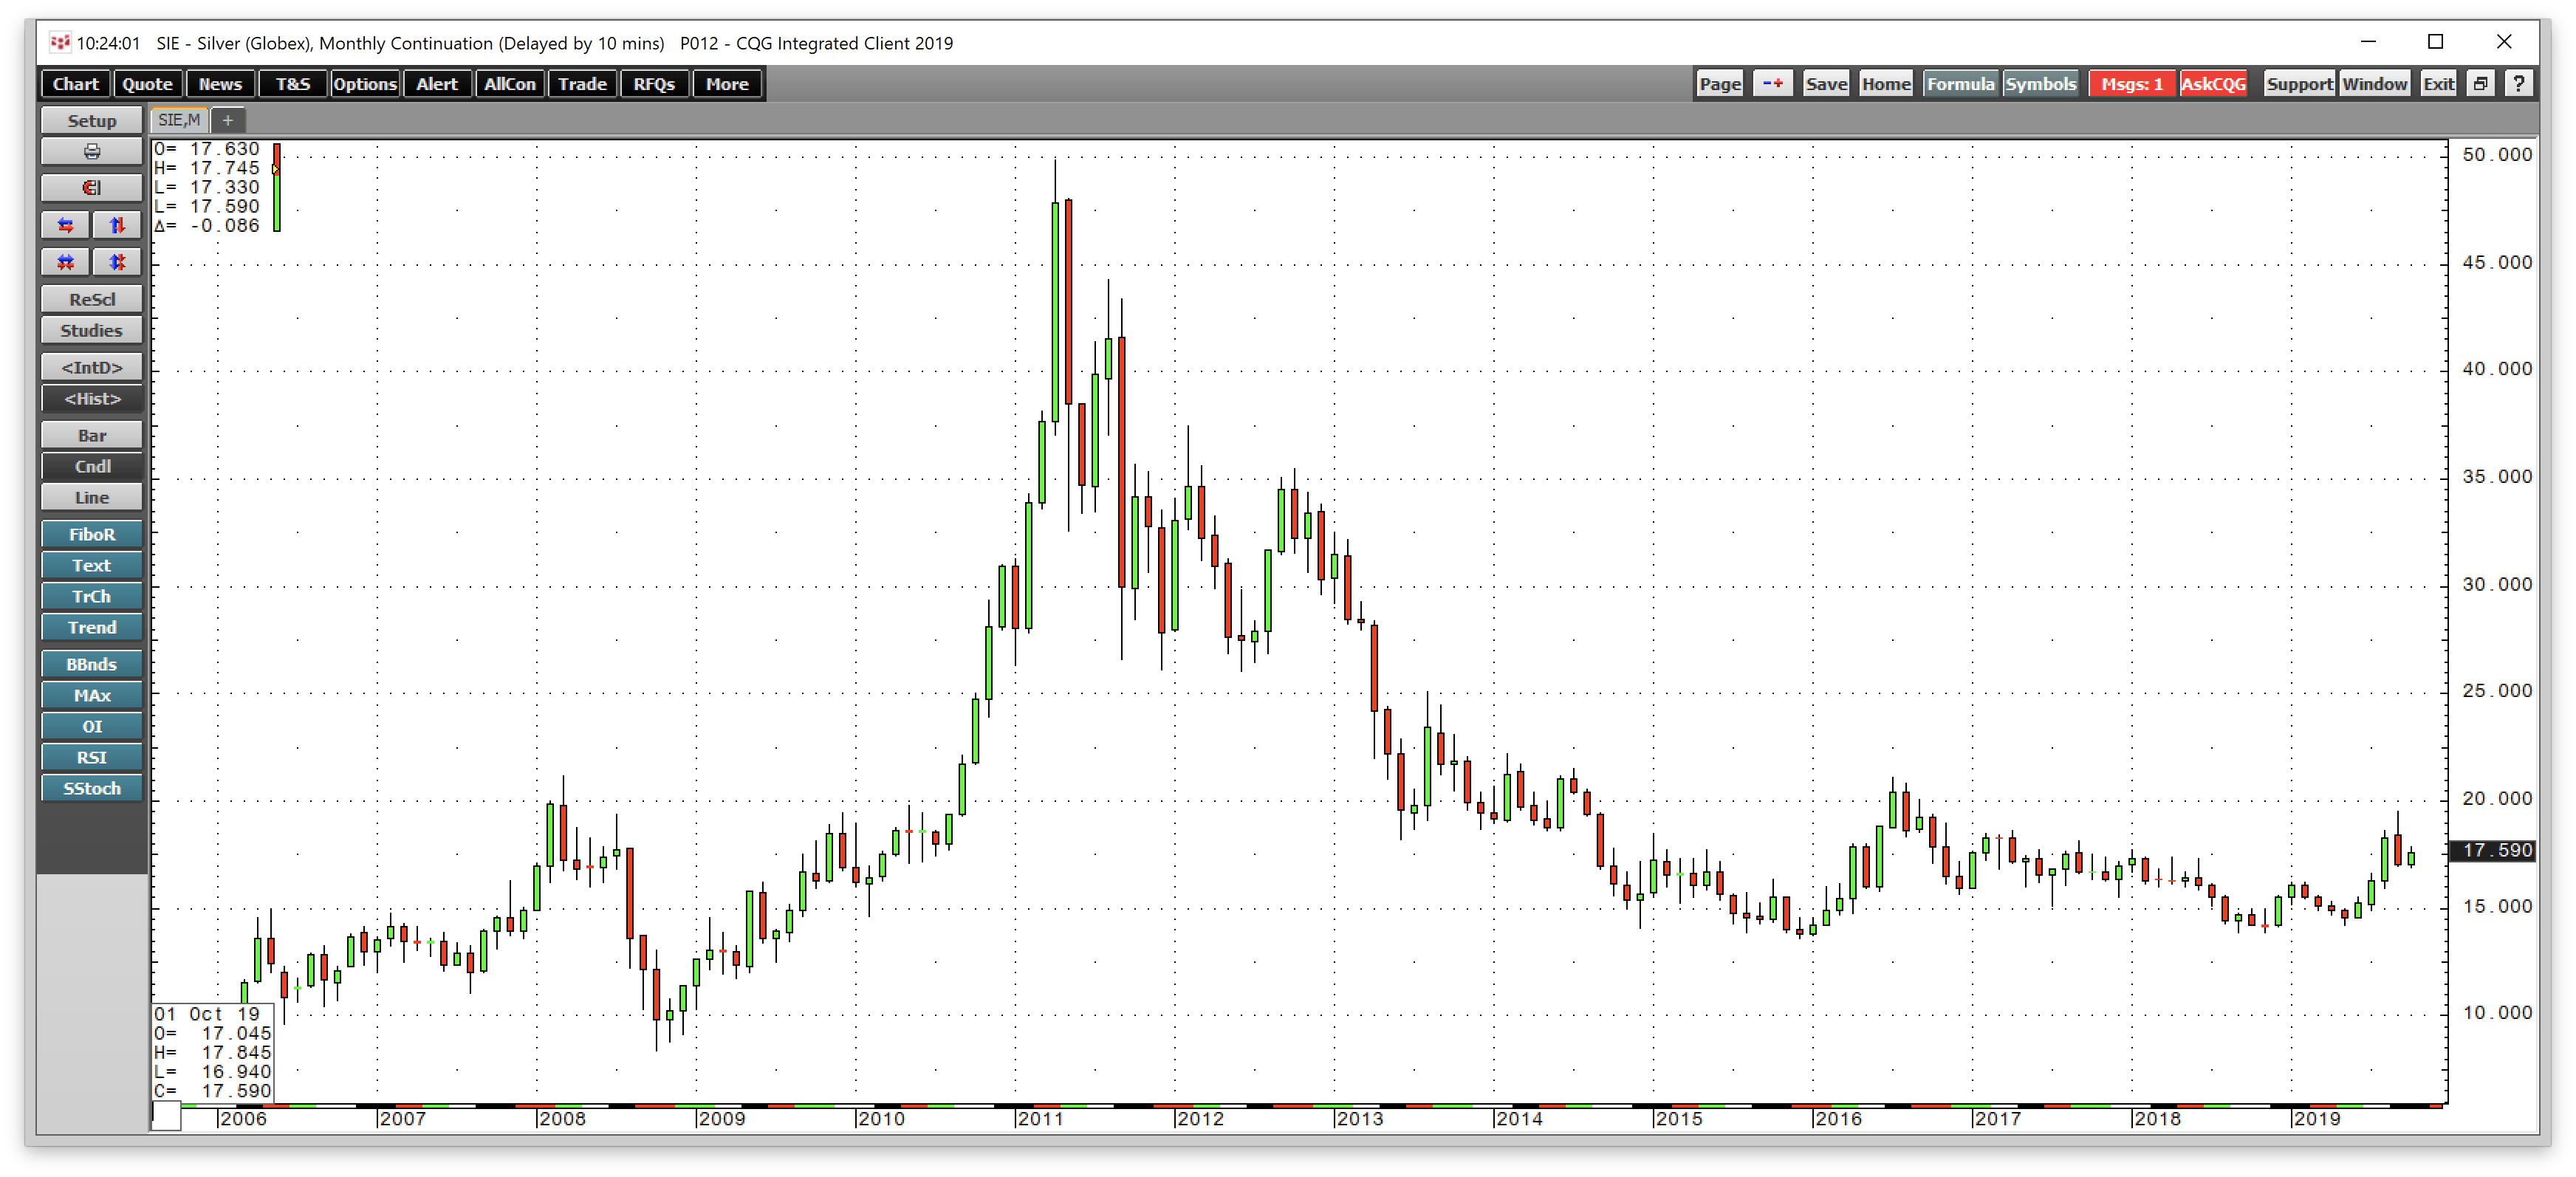Viewport: 2576px width, 1177px height.
Task: Expand chart scale vertically
Action: (x=117, y=225)
